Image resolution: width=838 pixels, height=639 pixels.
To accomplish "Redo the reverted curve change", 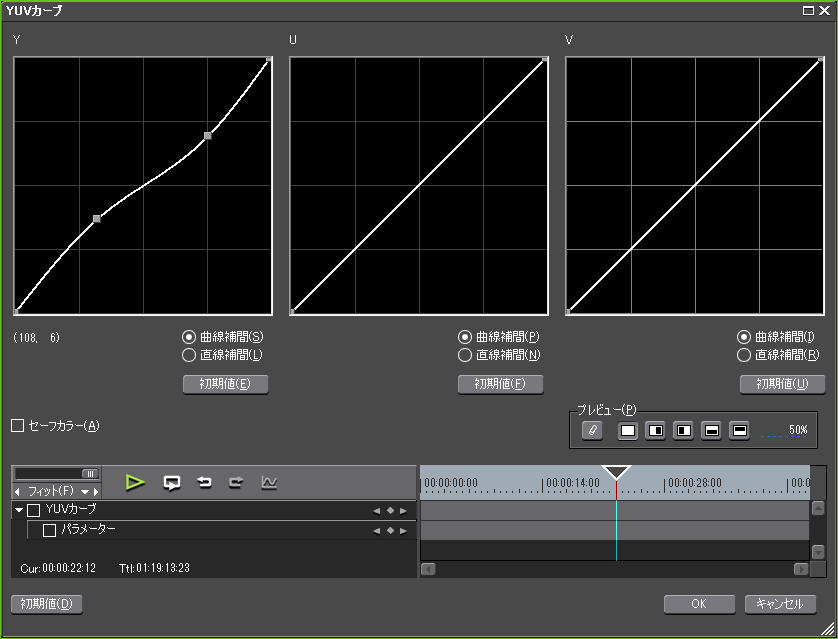I will point(236,483).
